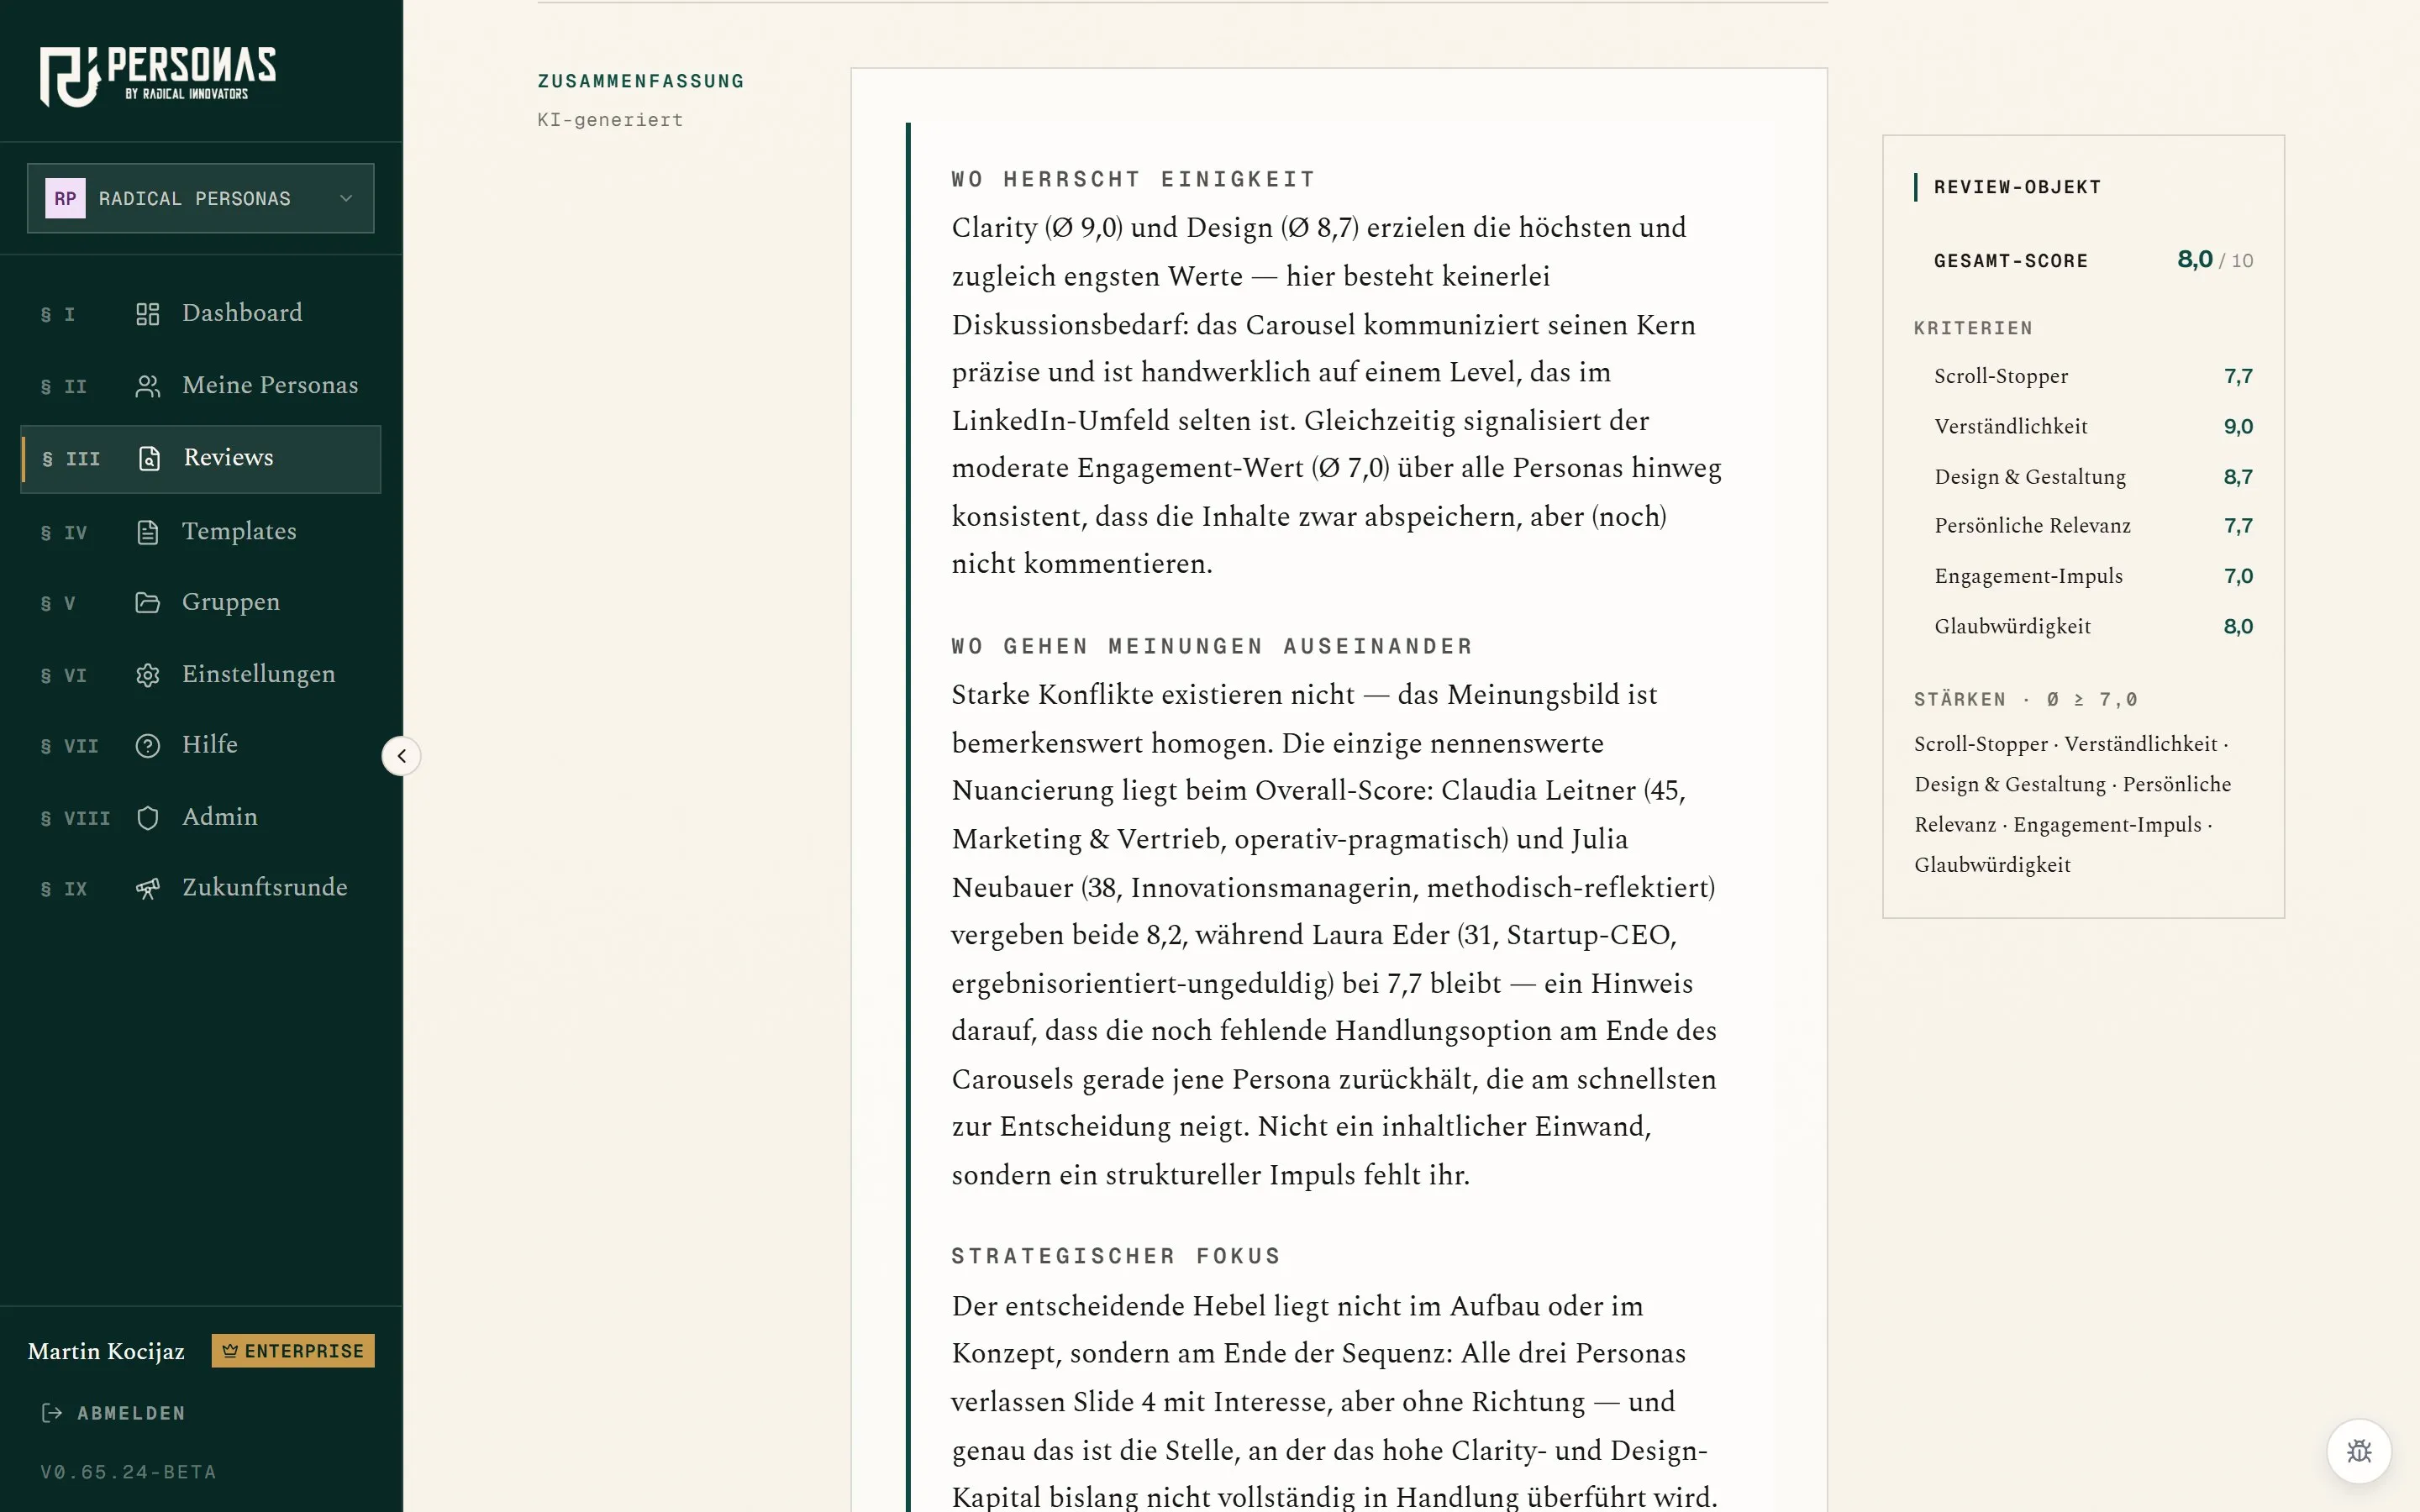Image resolution: width=2420 pixels, height=1512 pixels.
Task: Click the Zusammenfassung section label
Action: 641,81
